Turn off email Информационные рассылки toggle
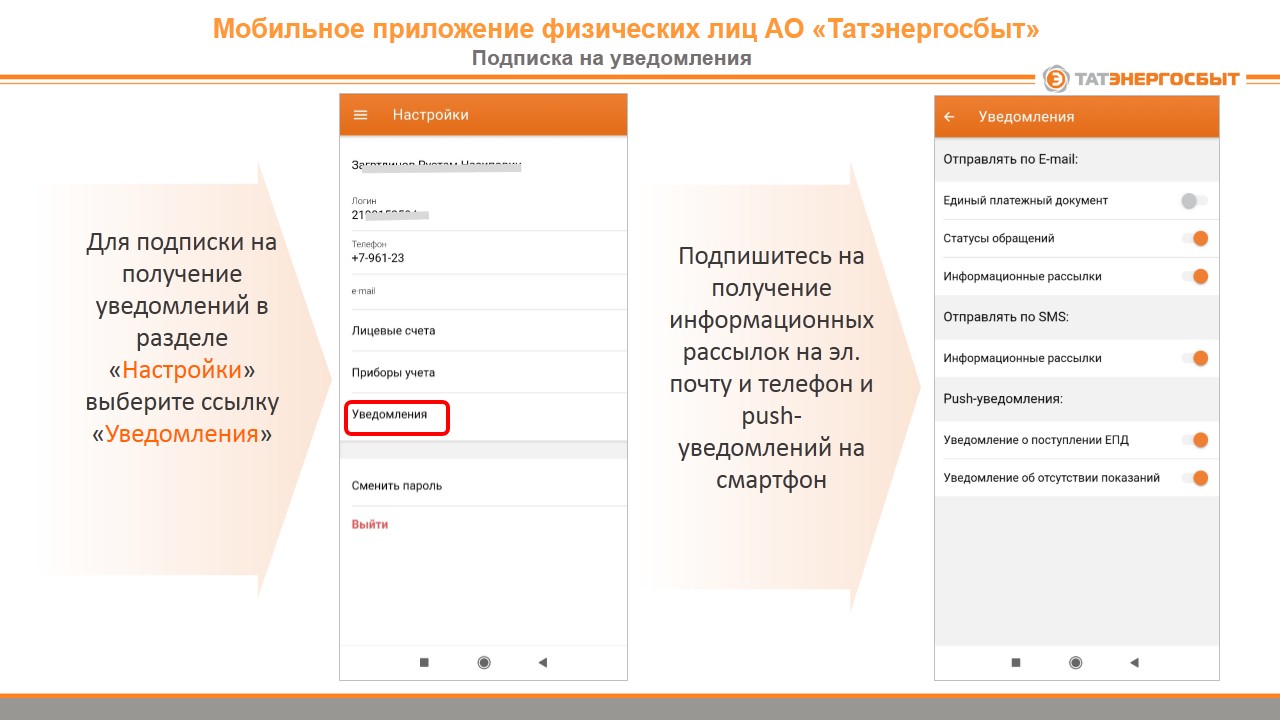The image size is (1280, 720). 1195,277
